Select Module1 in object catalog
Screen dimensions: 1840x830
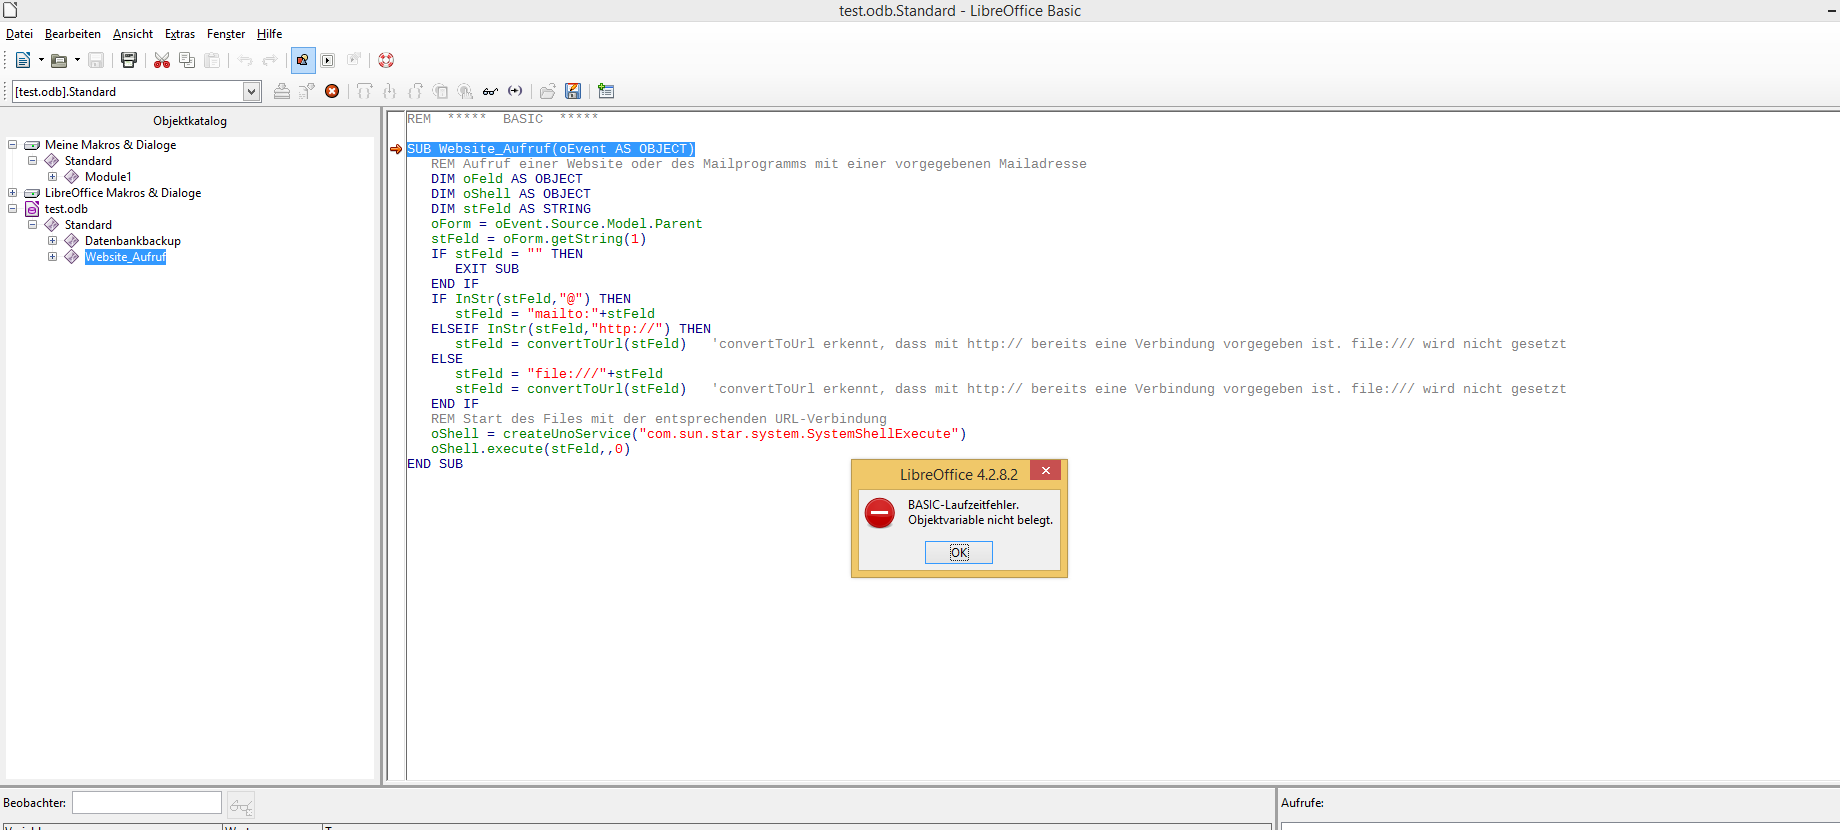tap(108, 177)
